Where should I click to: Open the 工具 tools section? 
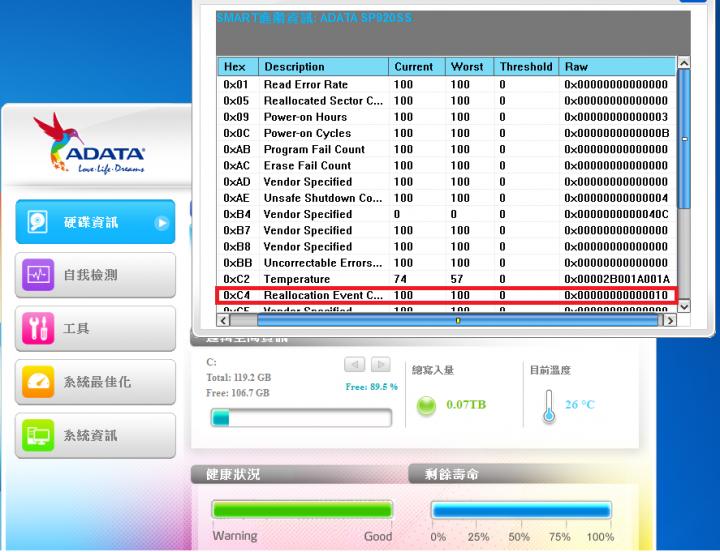(x=95, y=328)
